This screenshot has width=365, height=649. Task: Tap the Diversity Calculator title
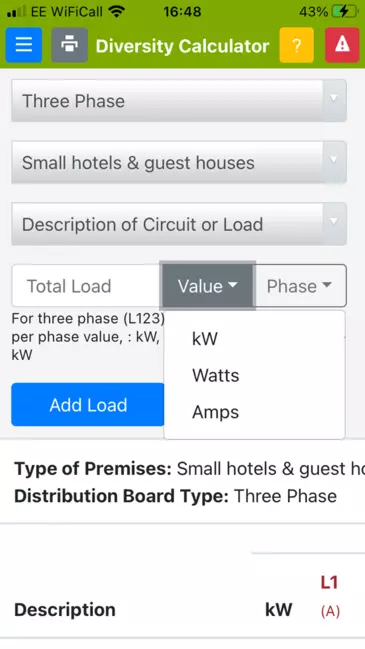tap(182, 46)
